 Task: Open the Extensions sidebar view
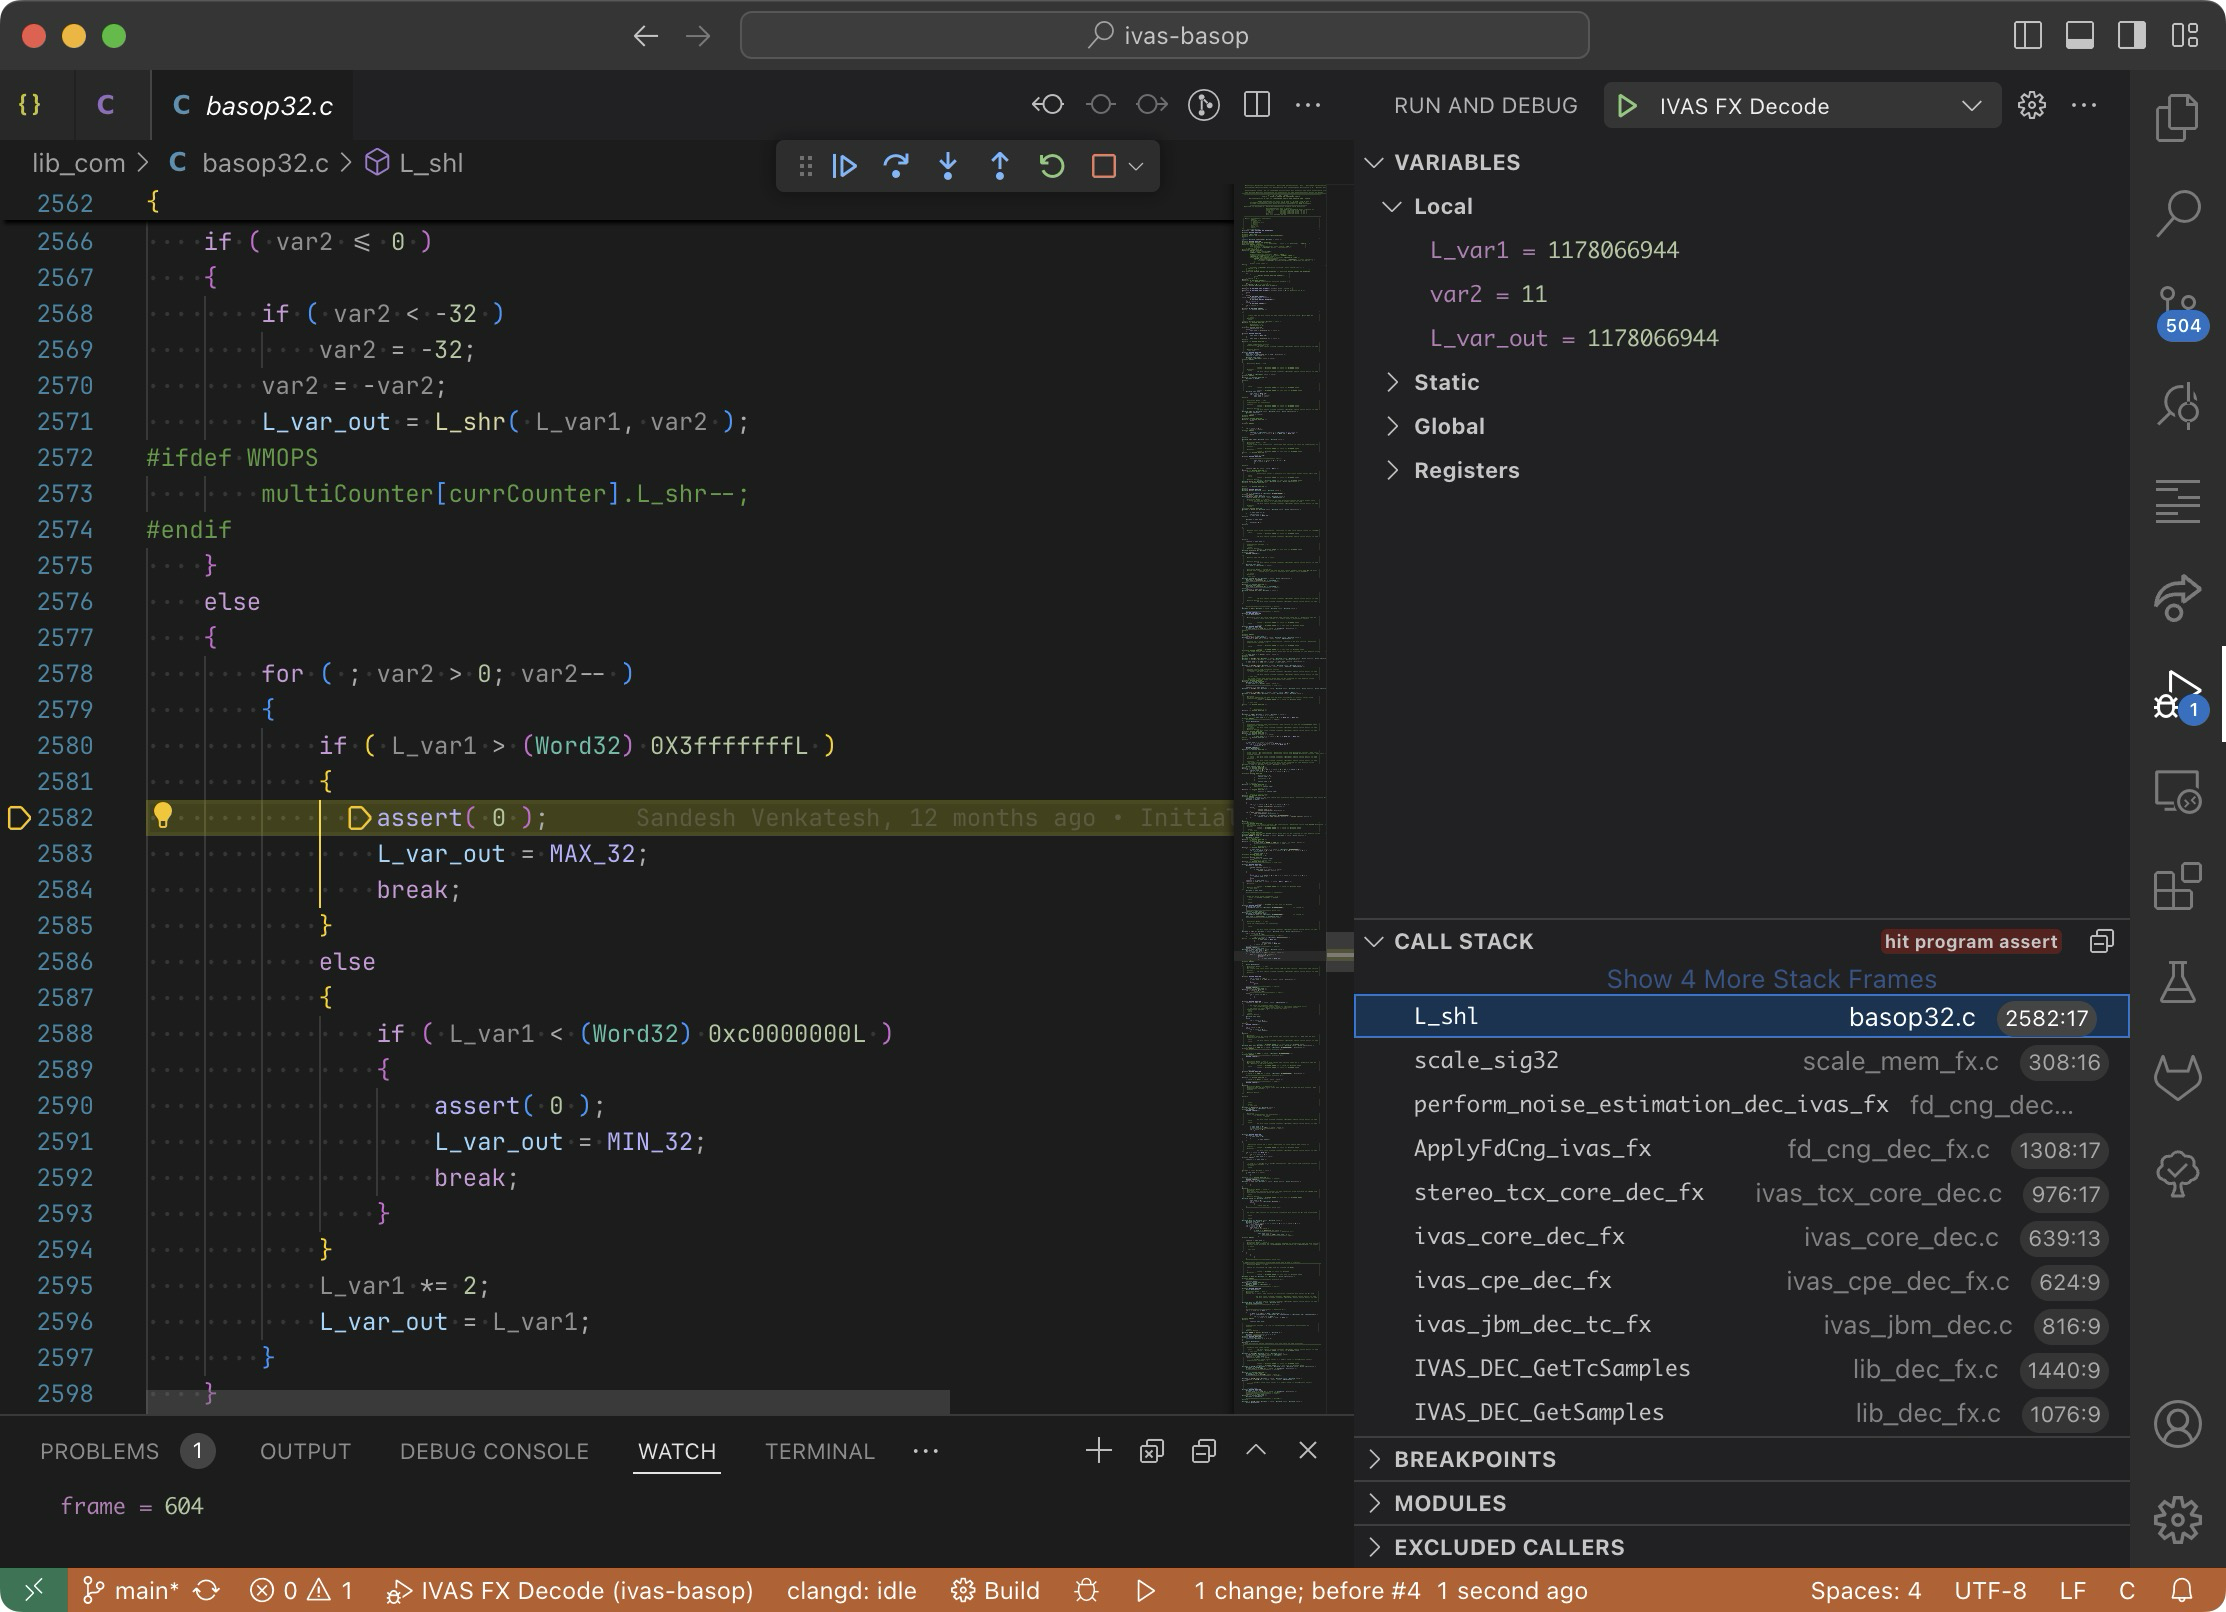[x=2177, y=886]
